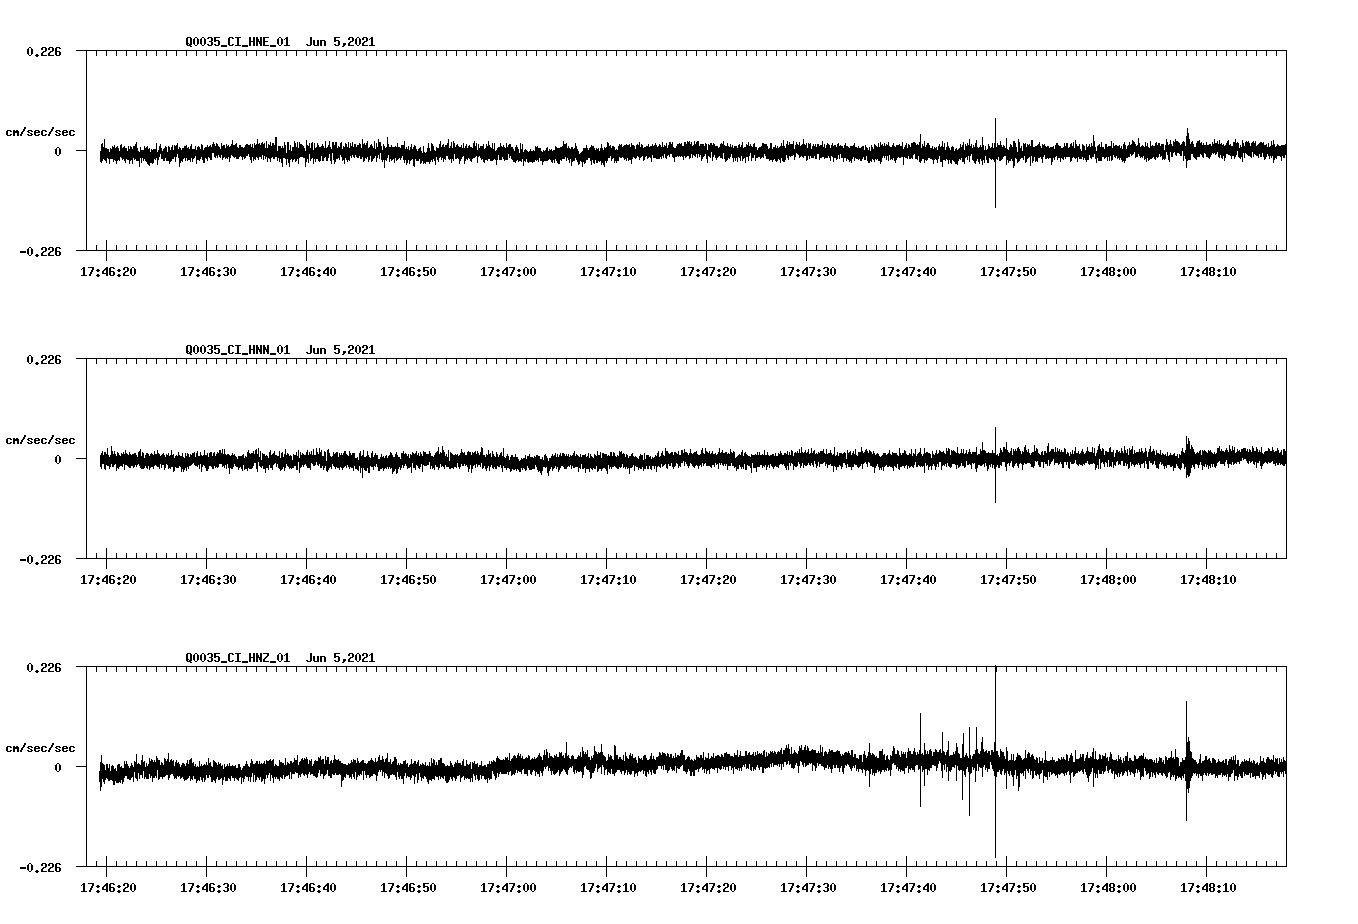Screen dimensions: 1358x924
Task: Click the spike near 17:47:49 in HNN trace
Action: [995, 465]
